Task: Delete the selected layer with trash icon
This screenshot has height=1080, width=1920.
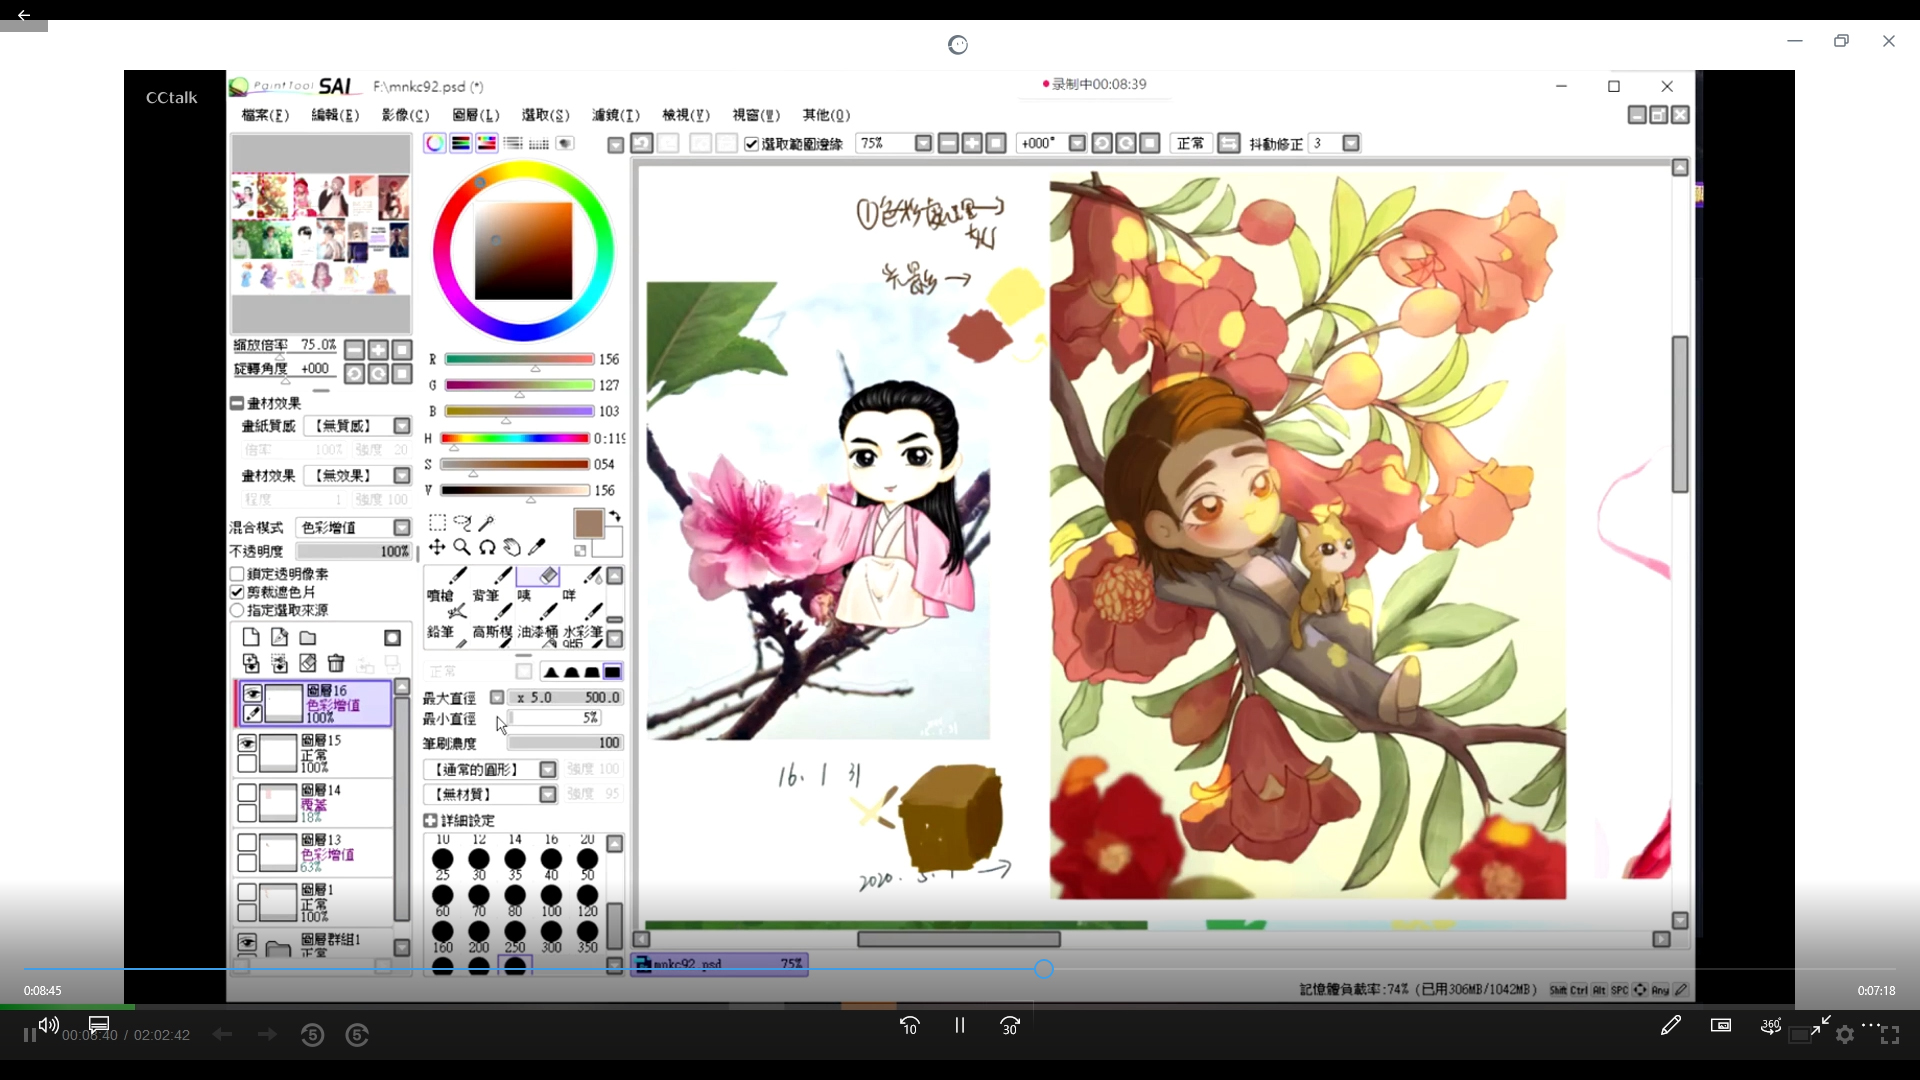Action: coord(336,663)
